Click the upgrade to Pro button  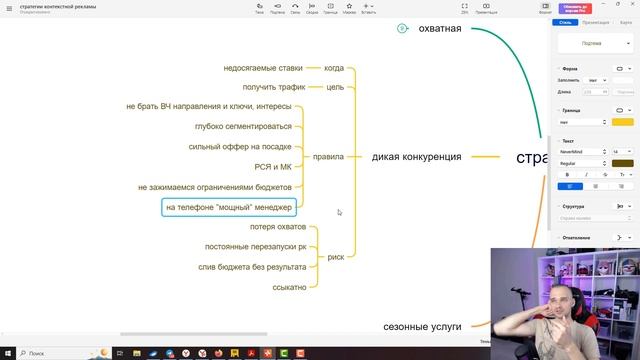(575, 8)
